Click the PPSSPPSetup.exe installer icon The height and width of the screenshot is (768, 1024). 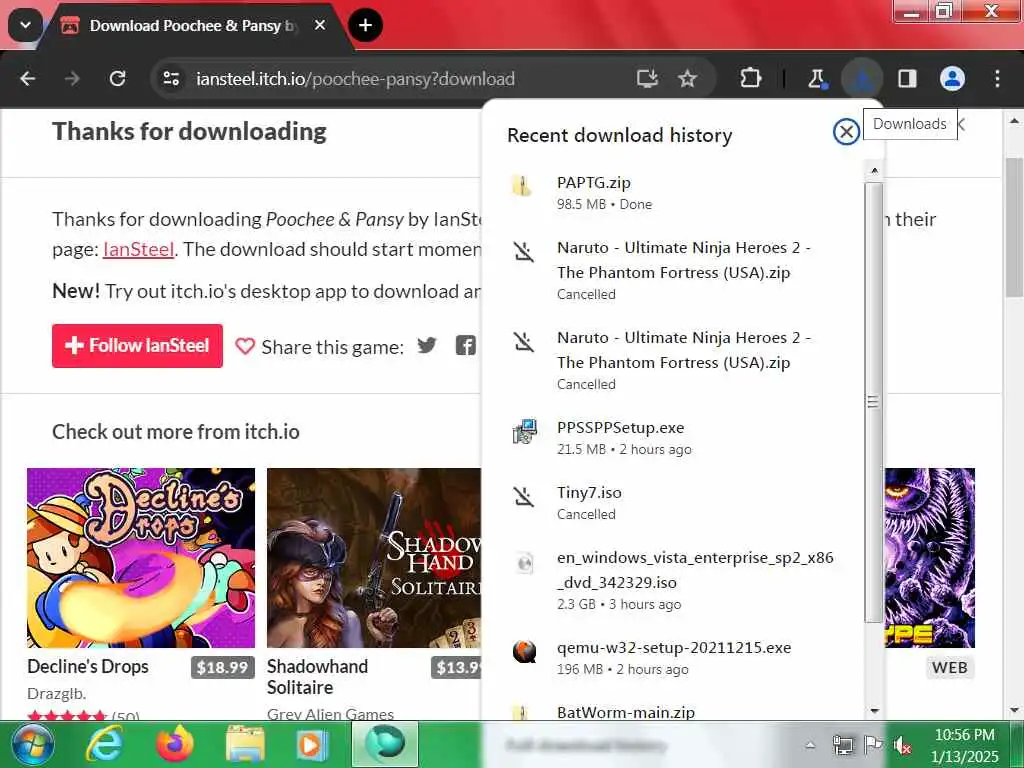(524, 431)
